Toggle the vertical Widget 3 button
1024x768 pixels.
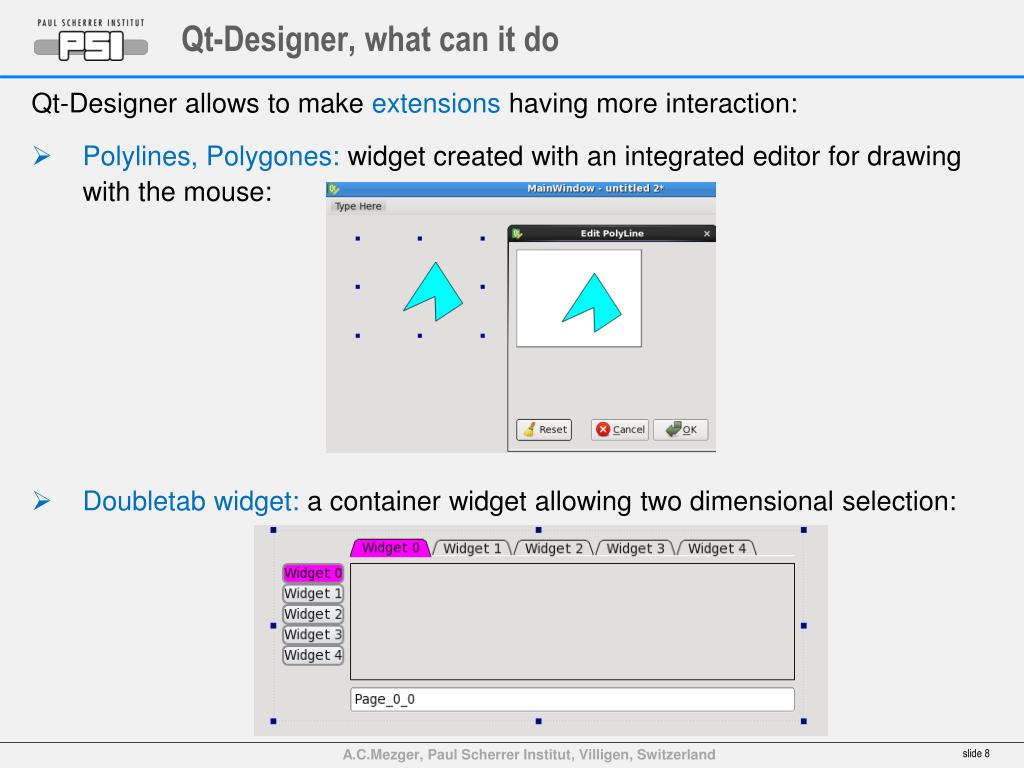(313, 635)
